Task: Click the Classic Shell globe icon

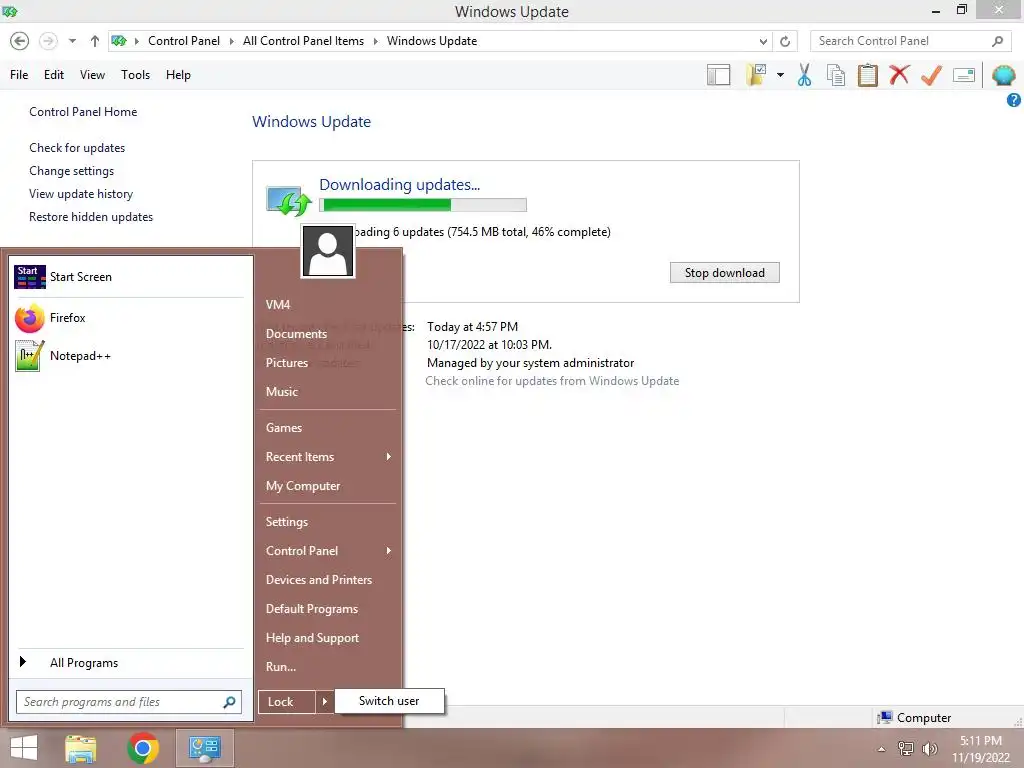Action: click(1004, 75)
